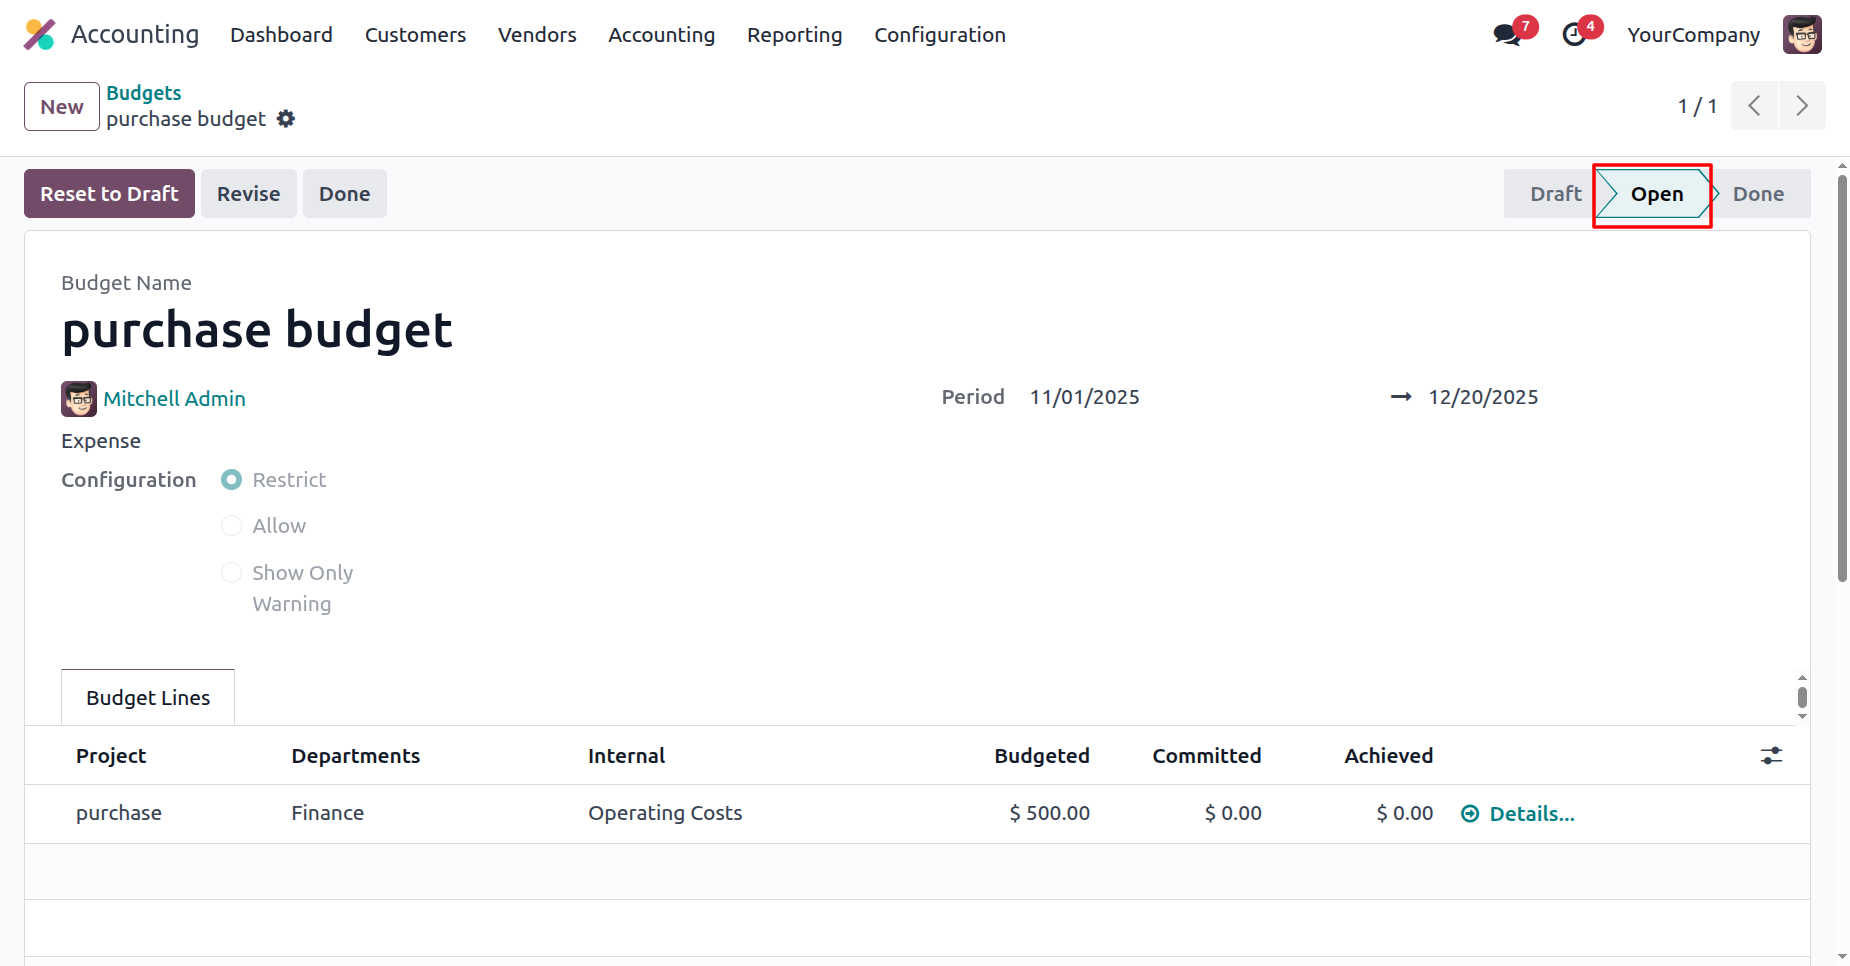Open the activities clock icon
Screen dimensions: 1850x966
point(1574,35)
